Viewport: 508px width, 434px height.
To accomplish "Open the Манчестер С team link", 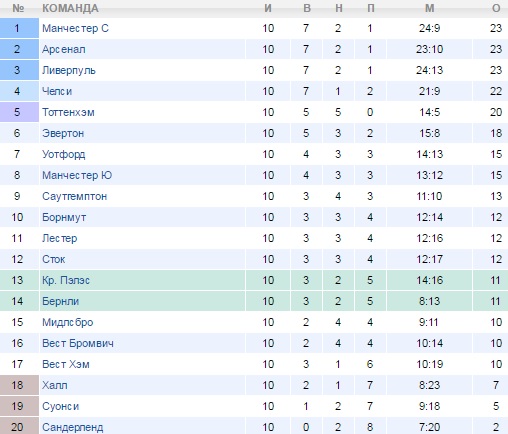I will click(x=75, y=28).
